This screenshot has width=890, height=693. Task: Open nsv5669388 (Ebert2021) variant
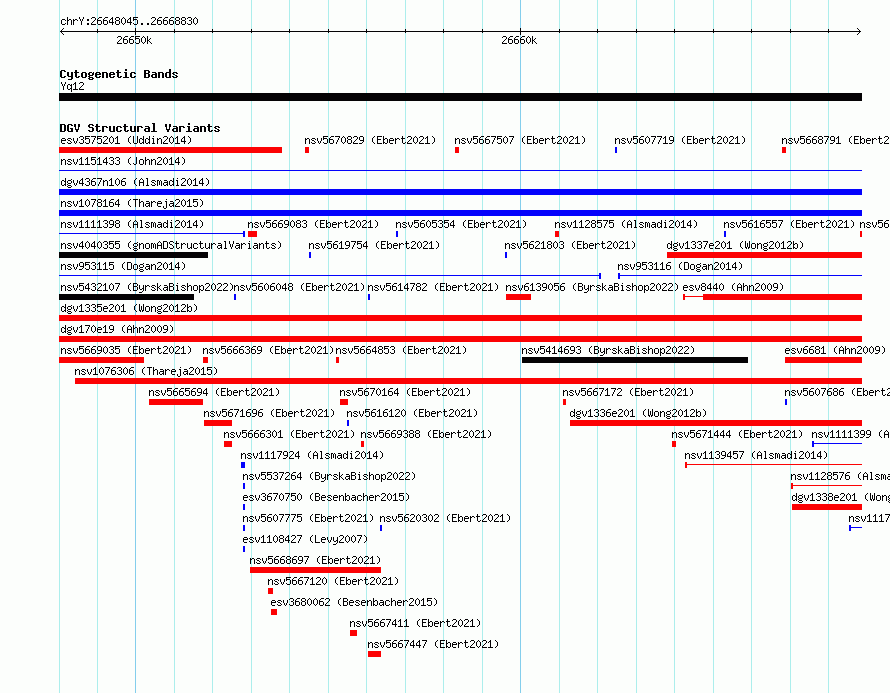[x=426, y=434]
